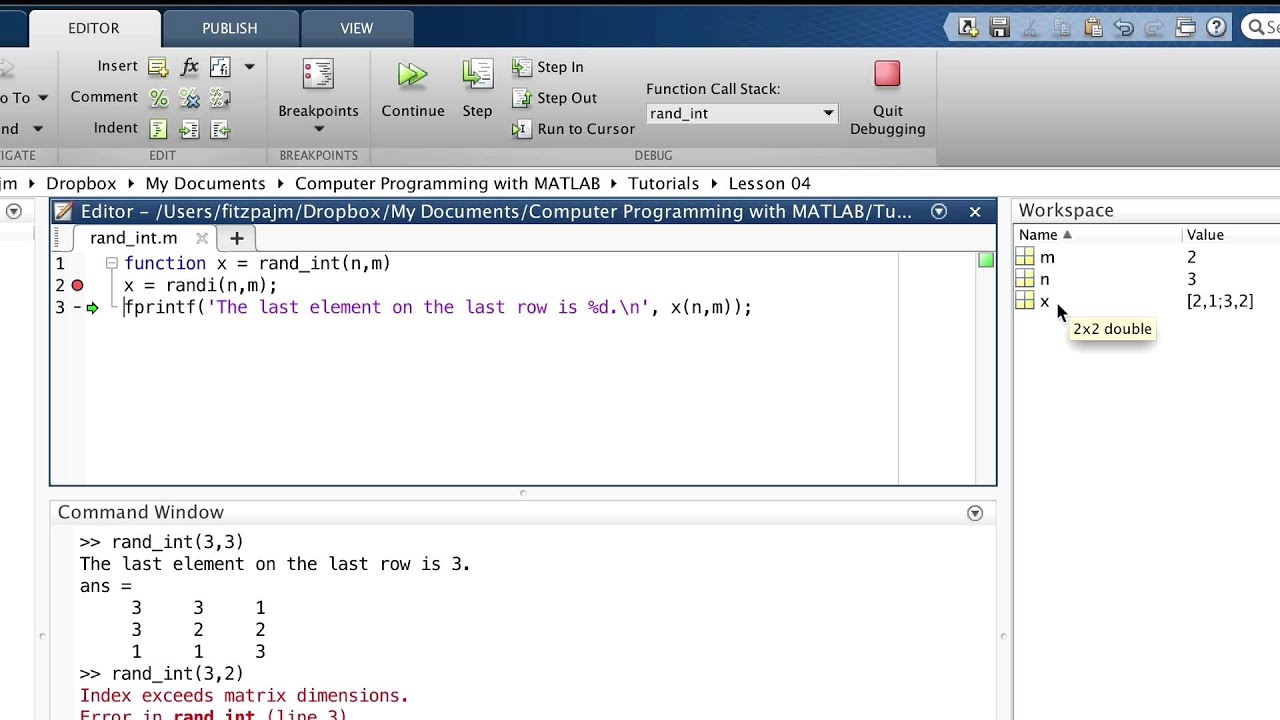
Task: Click the x = randi(n,m); code line
Action: click(x=200, y=286)
